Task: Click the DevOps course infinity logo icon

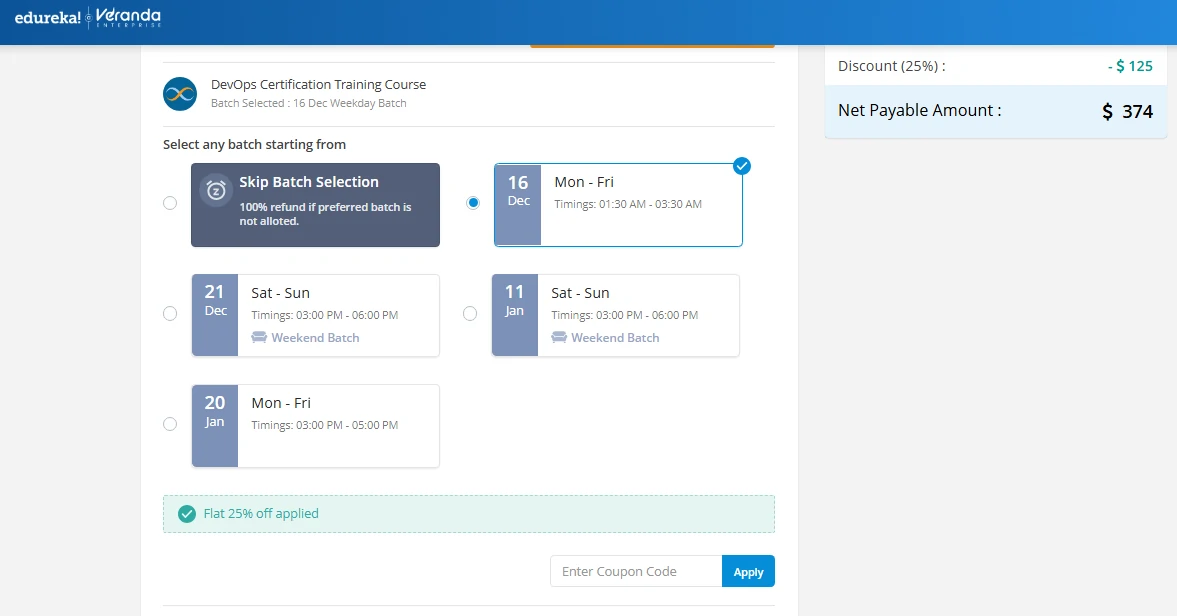Action: (180, 94)
